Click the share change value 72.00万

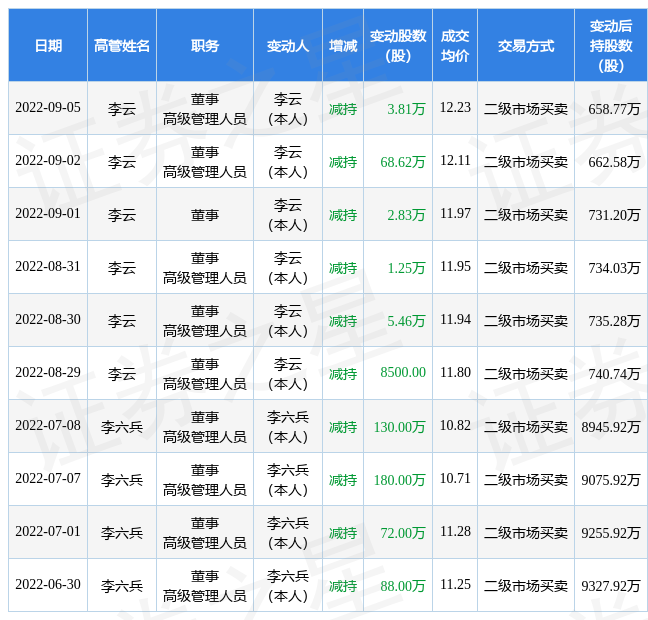403,533
